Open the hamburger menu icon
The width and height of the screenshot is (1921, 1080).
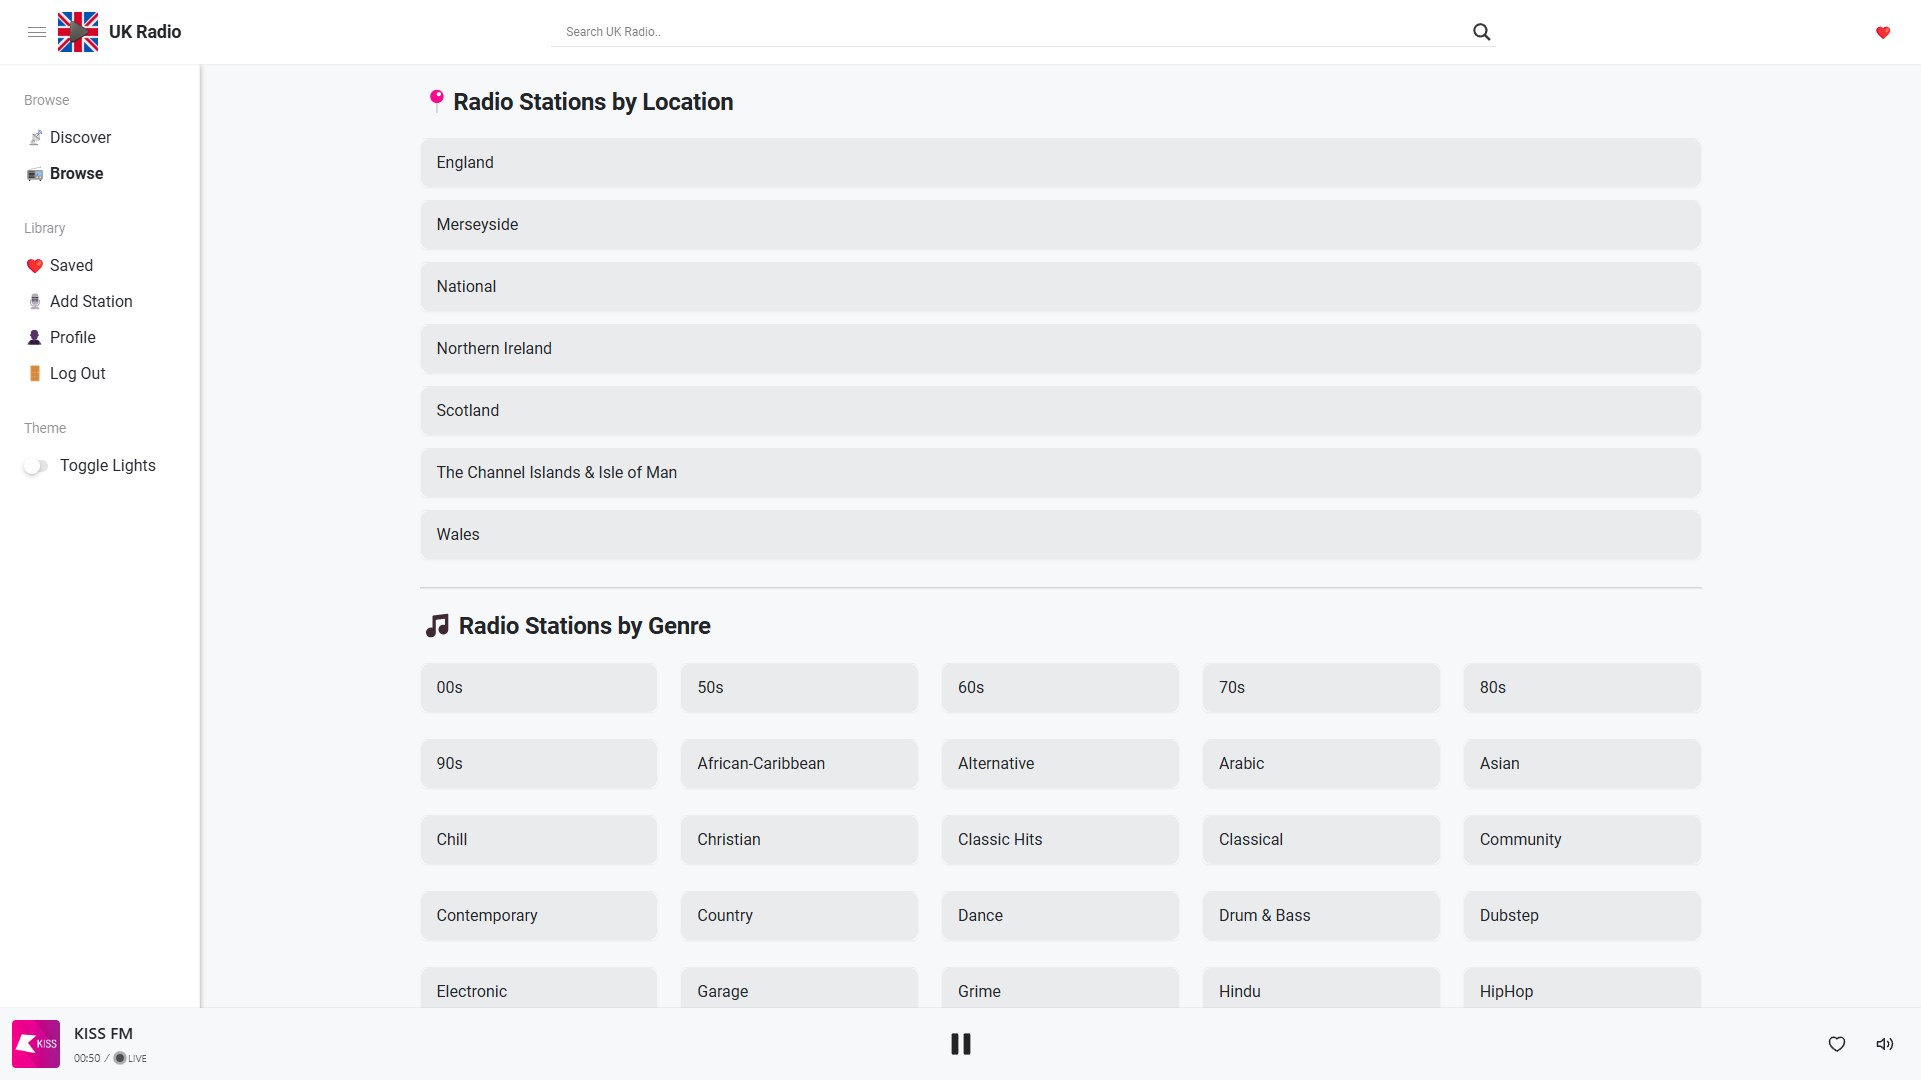(x=37, y=32)
